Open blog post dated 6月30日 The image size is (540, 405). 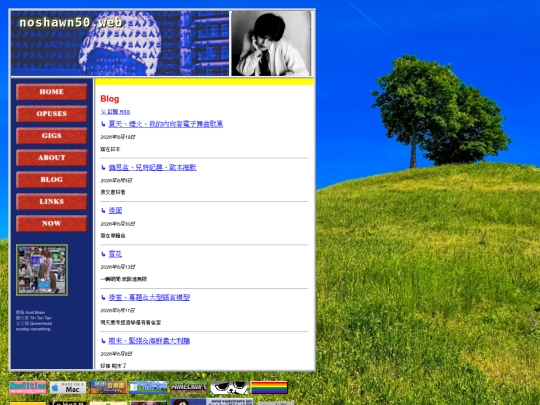pos(115,210)
